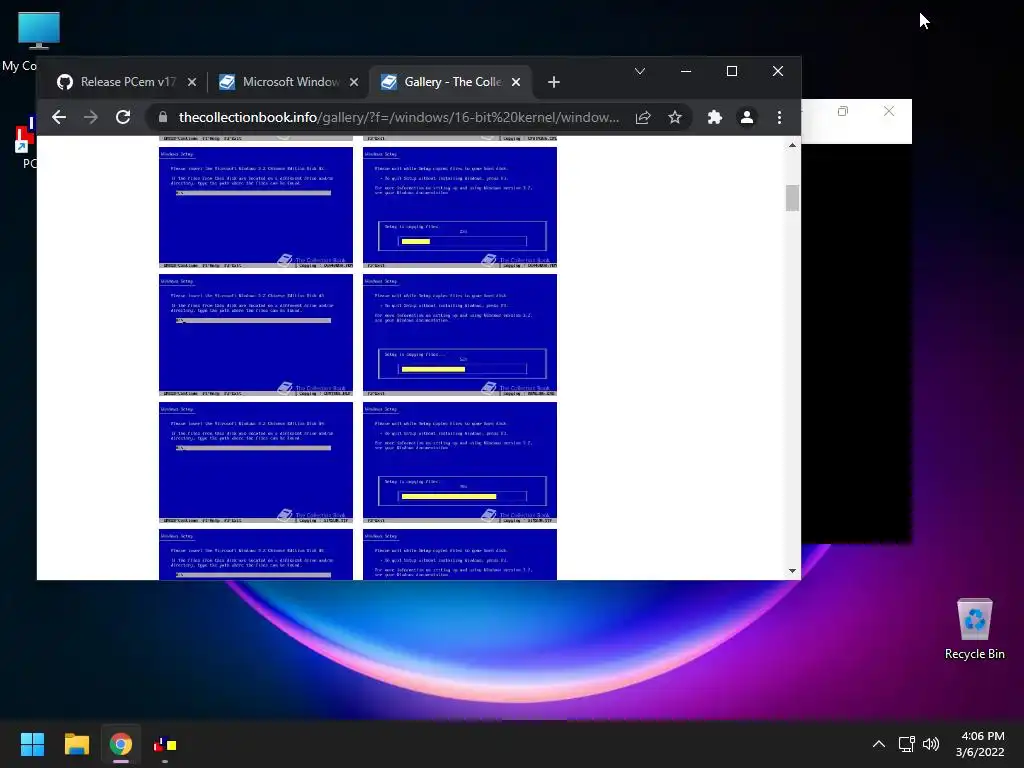Click PCem icon in taskbar
Screen dimensions: 1024x768
(165, 744)
